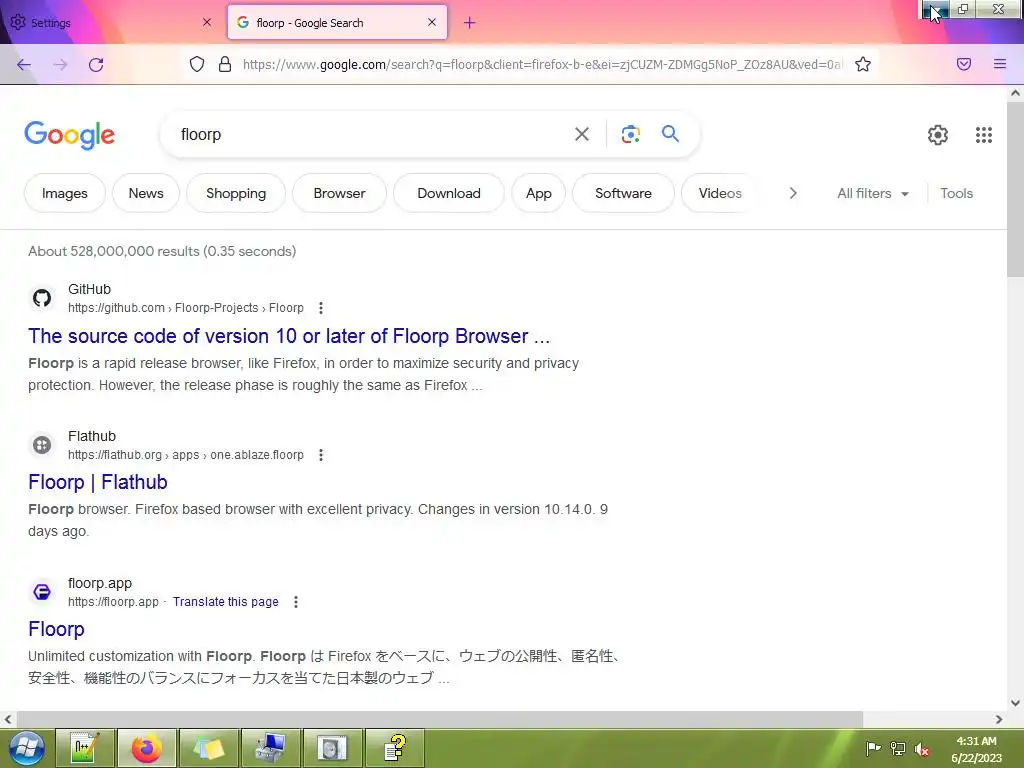Close the Settings tab

click(x=207, y=22)
